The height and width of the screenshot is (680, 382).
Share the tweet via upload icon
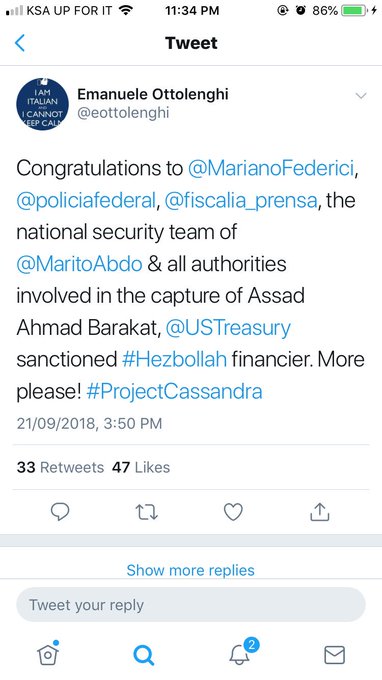click(320, 512)
